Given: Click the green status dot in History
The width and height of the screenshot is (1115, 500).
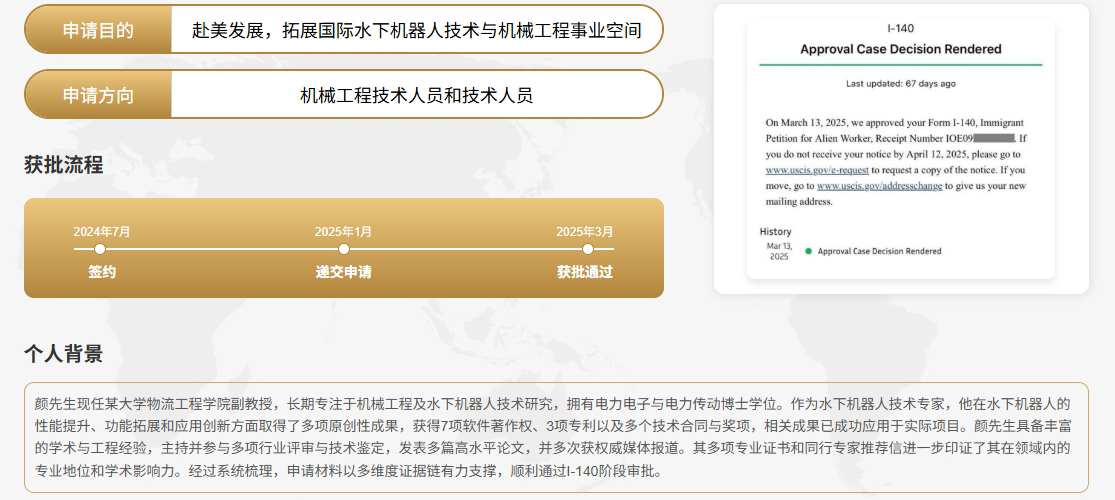Looking at the screenshot, I should (x=808, y=251).
